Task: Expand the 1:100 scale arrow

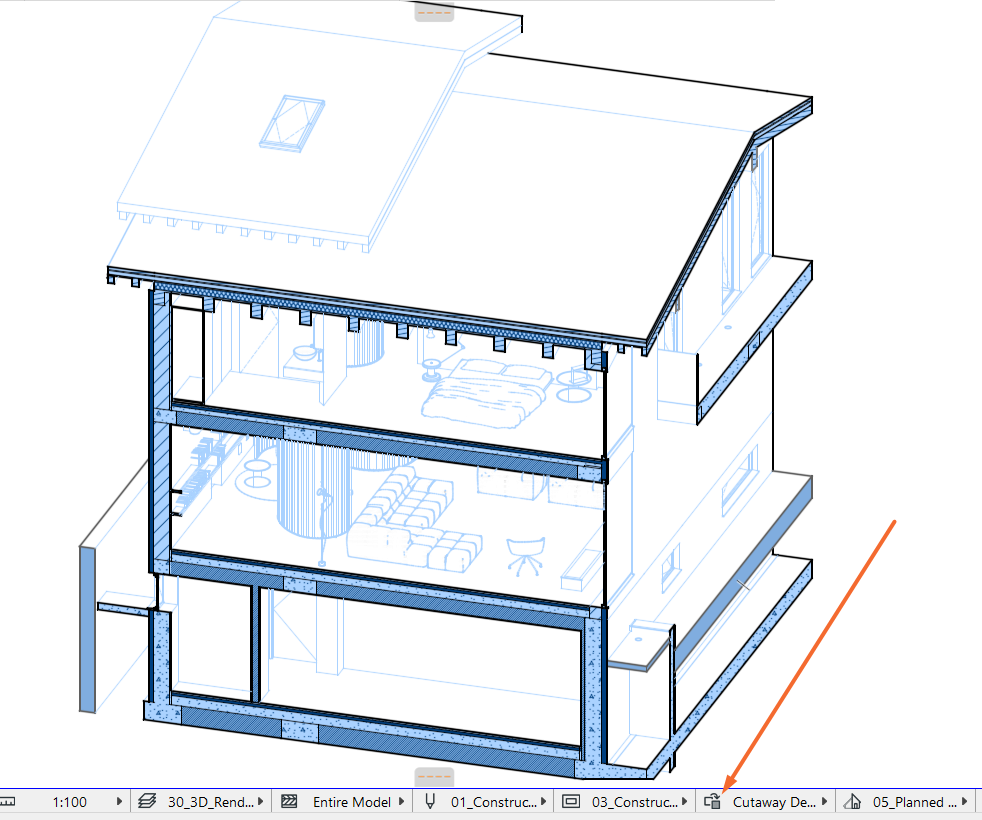Action: tap(119, 802)
